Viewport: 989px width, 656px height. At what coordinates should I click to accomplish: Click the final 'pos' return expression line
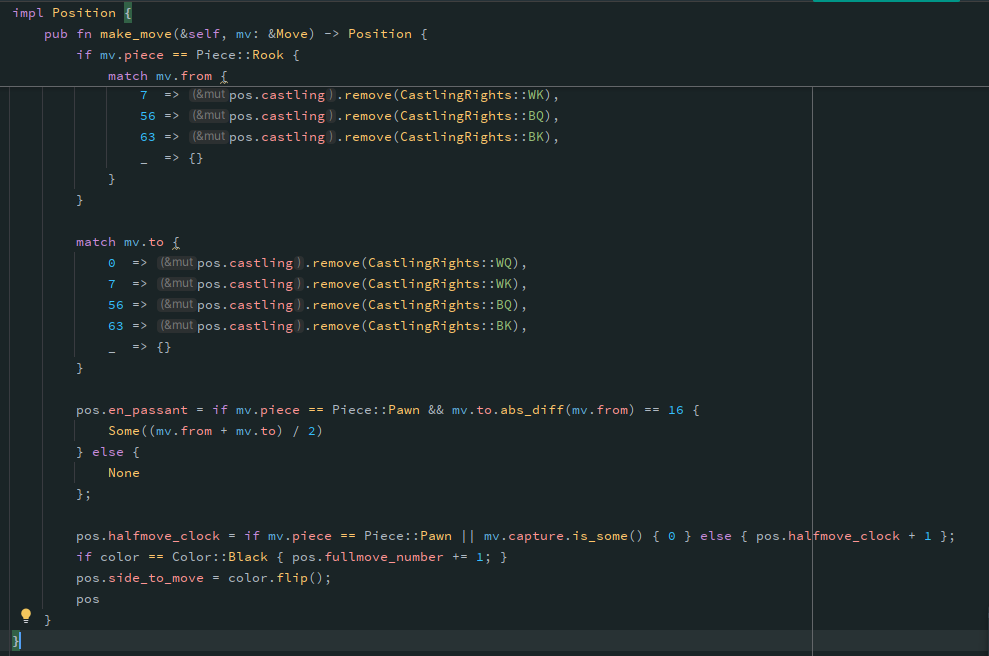click(88, 599)
